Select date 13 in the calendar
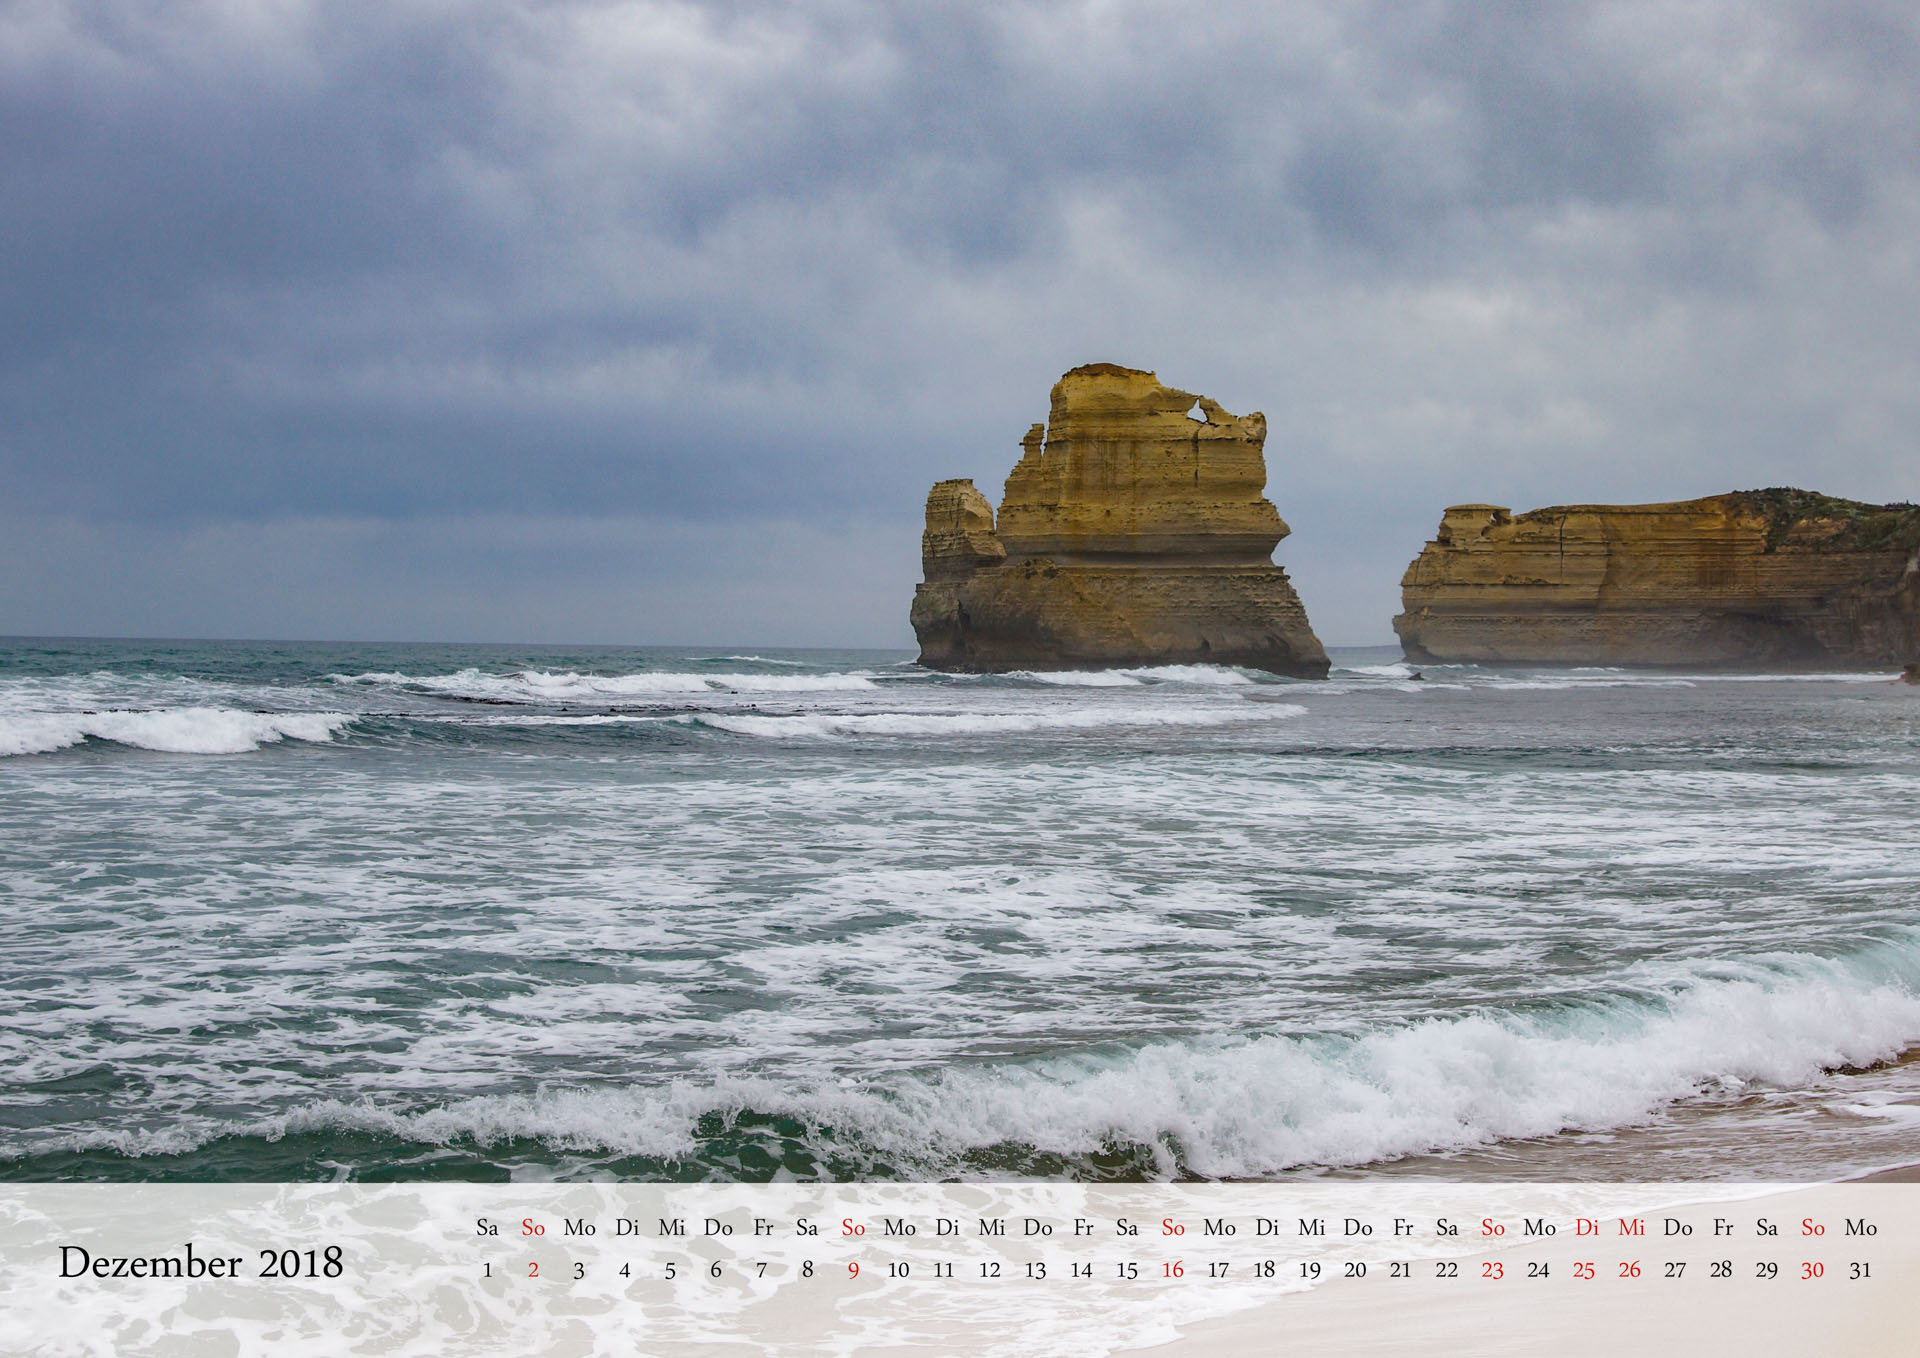Viewport: 1920px width, 1358px height. [x=1035, y=1270]
